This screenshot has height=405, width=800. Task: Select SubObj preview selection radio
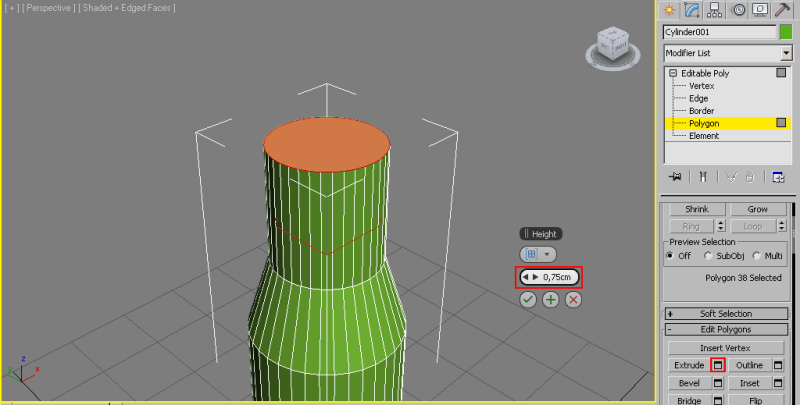(708, 256)
